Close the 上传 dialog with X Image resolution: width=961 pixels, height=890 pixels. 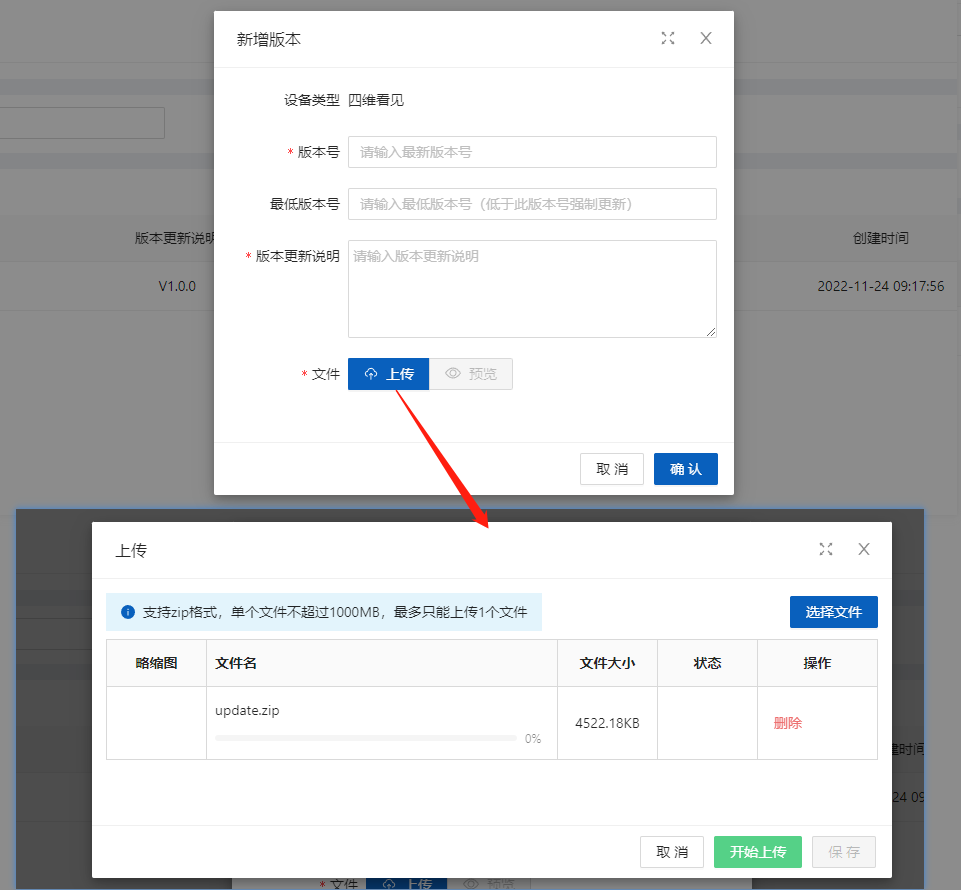click(x=864, y=549)
